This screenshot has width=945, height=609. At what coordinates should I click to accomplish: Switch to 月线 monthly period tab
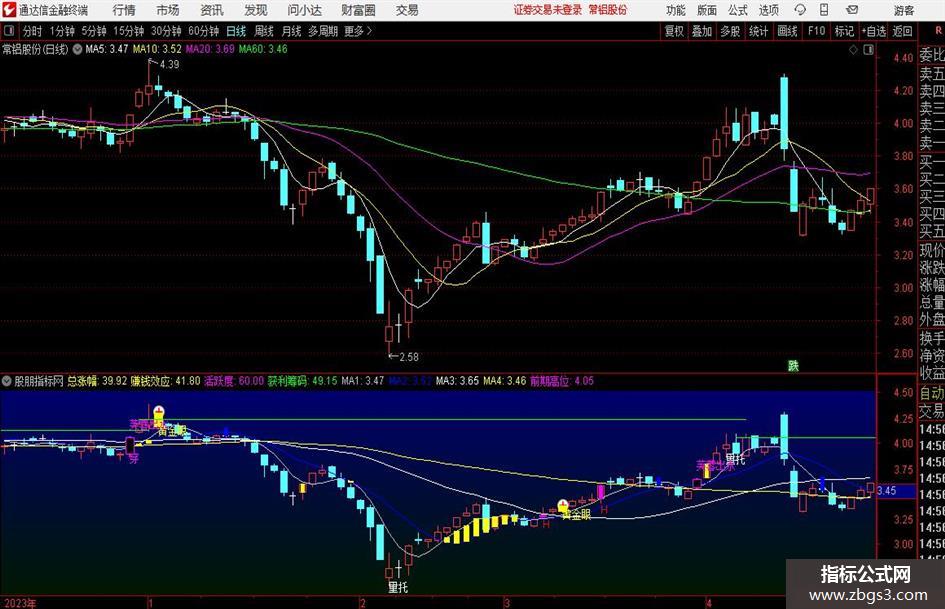[292, 31]
